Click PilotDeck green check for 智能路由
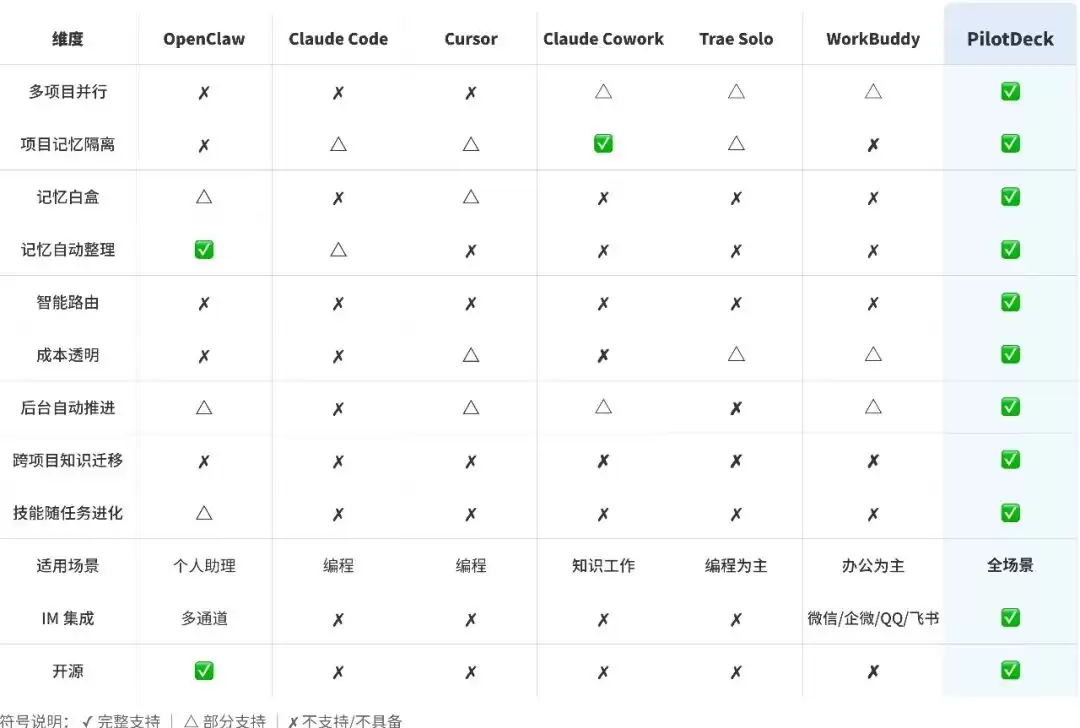The image size is (1080, 728). pyautogui.click(x=1010, y=302)
